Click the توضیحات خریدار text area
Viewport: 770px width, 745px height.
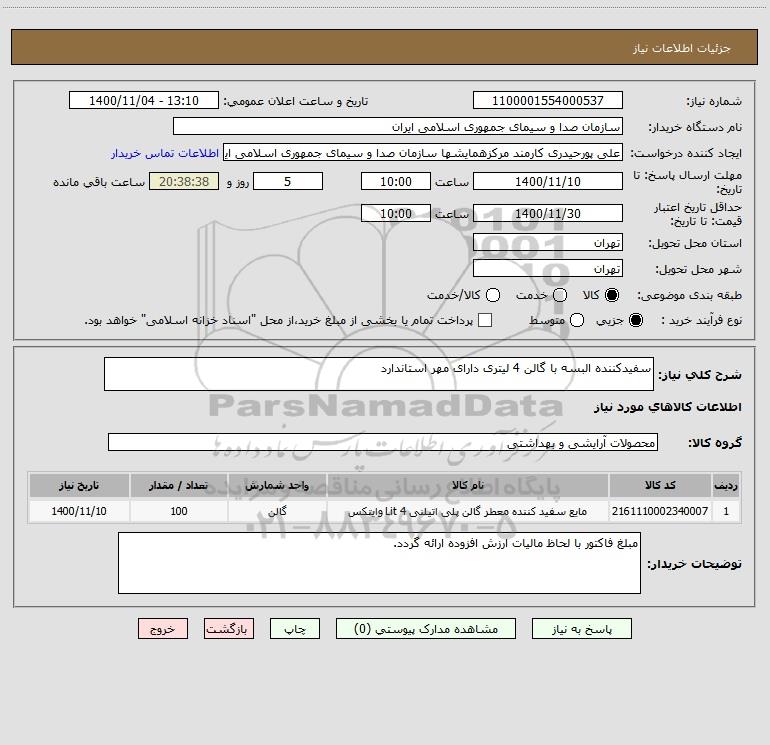(379, 563)
